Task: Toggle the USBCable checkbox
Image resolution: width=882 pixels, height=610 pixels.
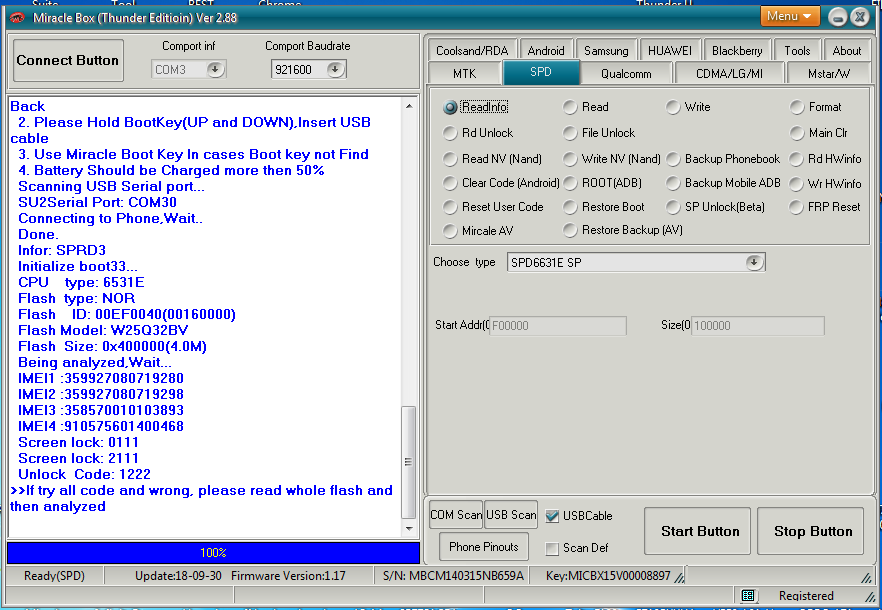Action: pyautogui.click(x=552, y=516)
